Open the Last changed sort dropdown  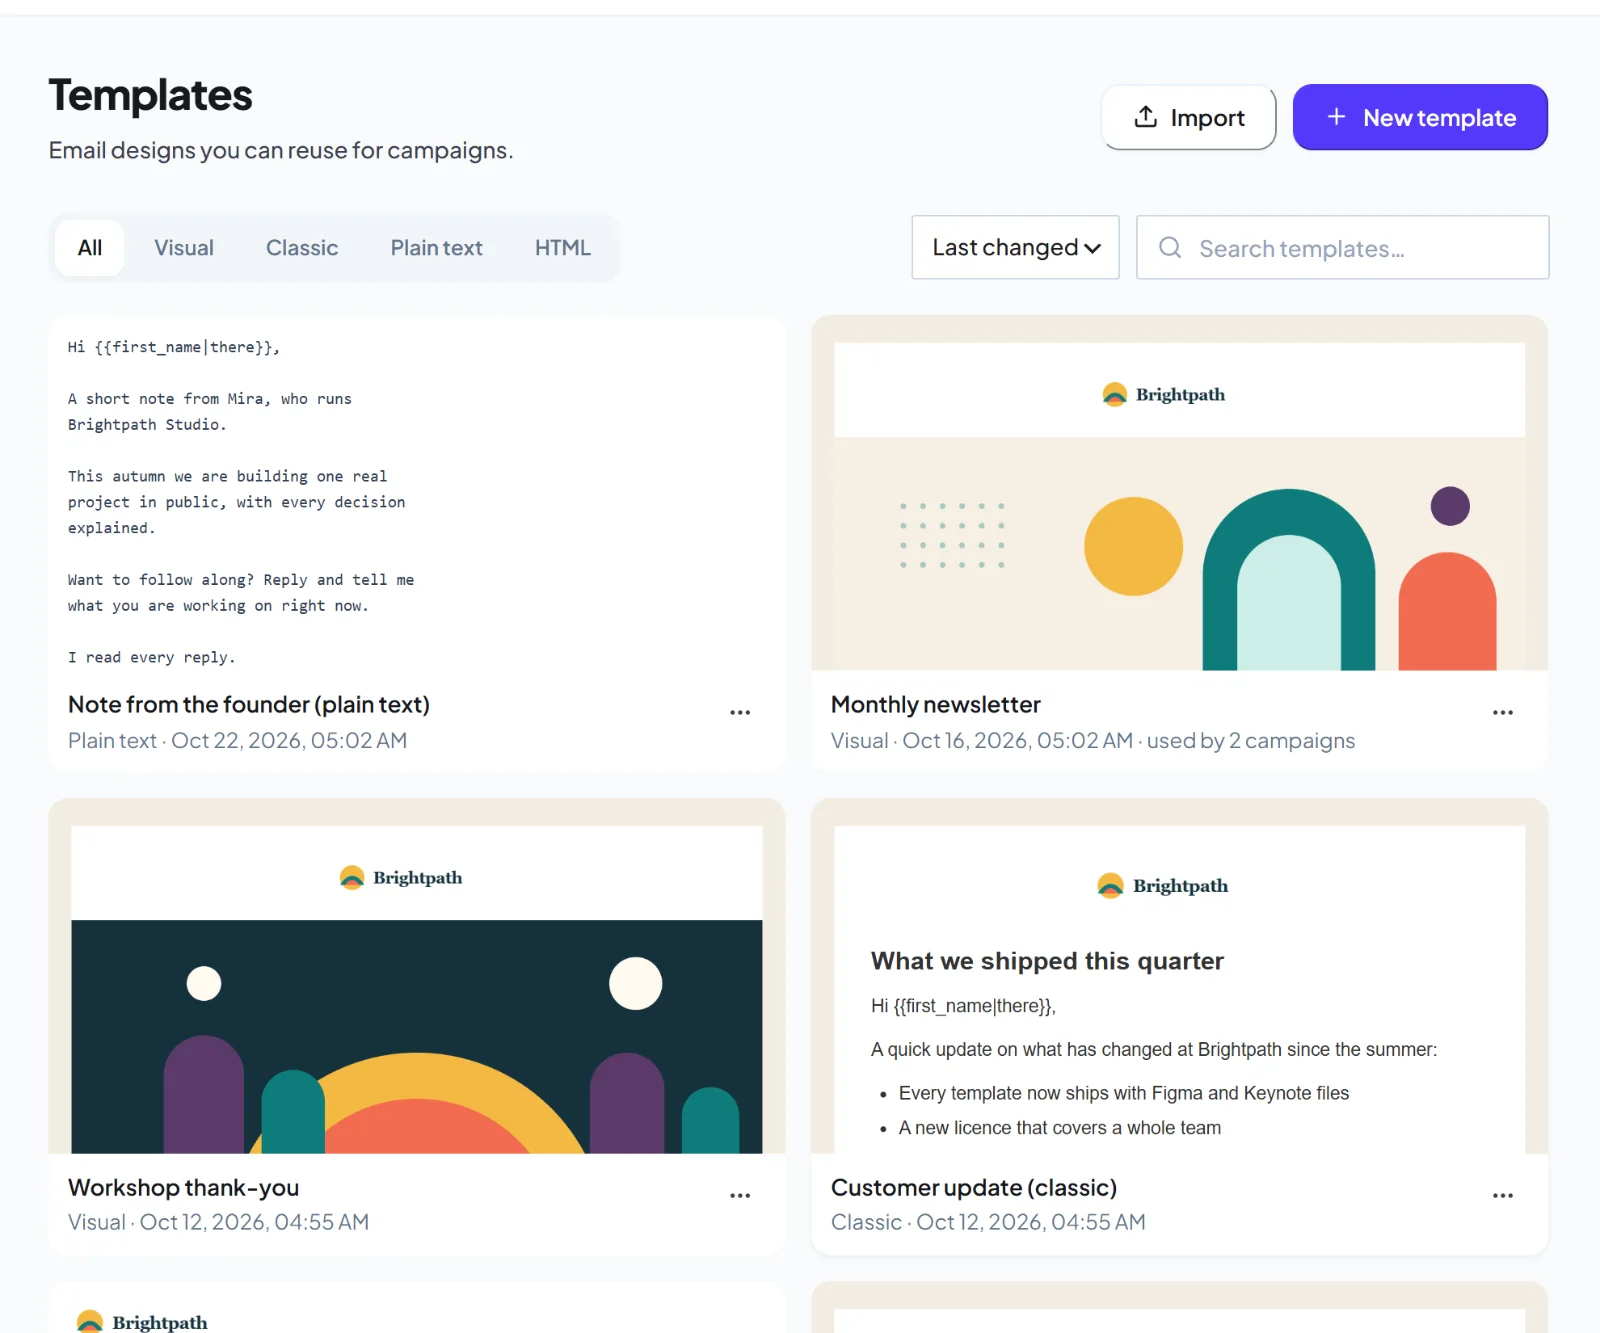[1015, 247]
